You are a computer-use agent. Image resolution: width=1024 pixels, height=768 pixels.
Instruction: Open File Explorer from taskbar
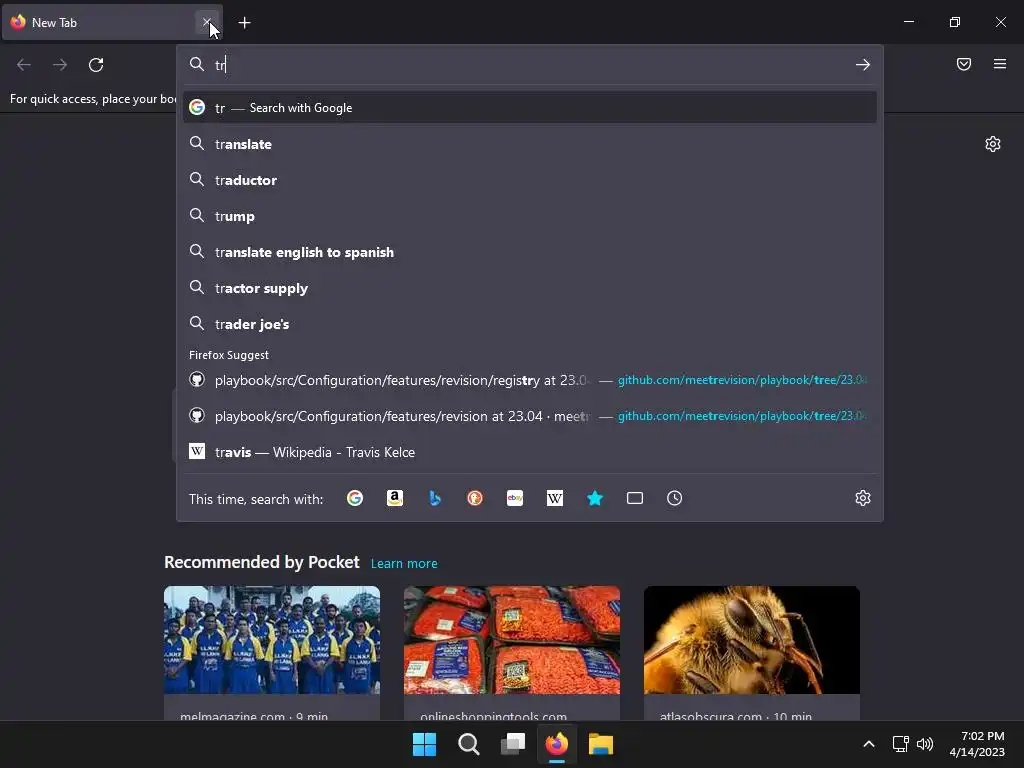pos(601,744)
